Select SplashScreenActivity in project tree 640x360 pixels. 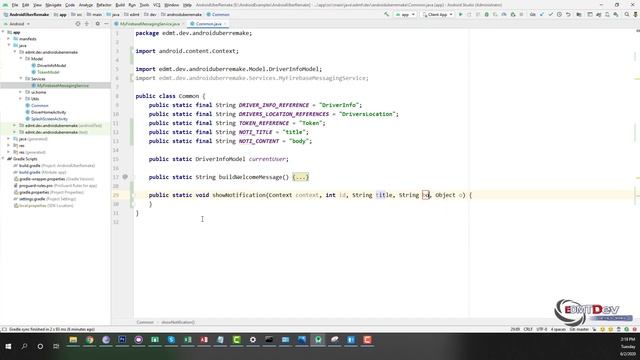click(x=49, y=119)
